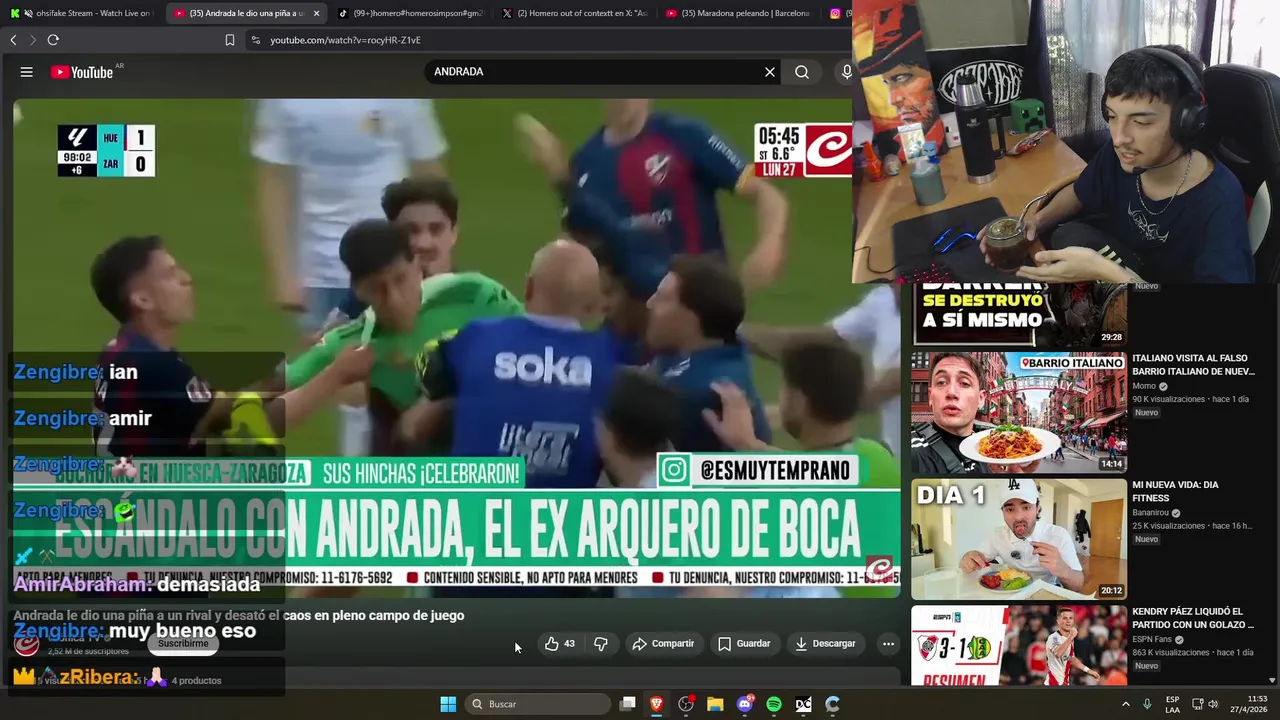
Task: Open the YouTube hamburger guide menu
Action: pyautogui.click(x=27, y=72)
